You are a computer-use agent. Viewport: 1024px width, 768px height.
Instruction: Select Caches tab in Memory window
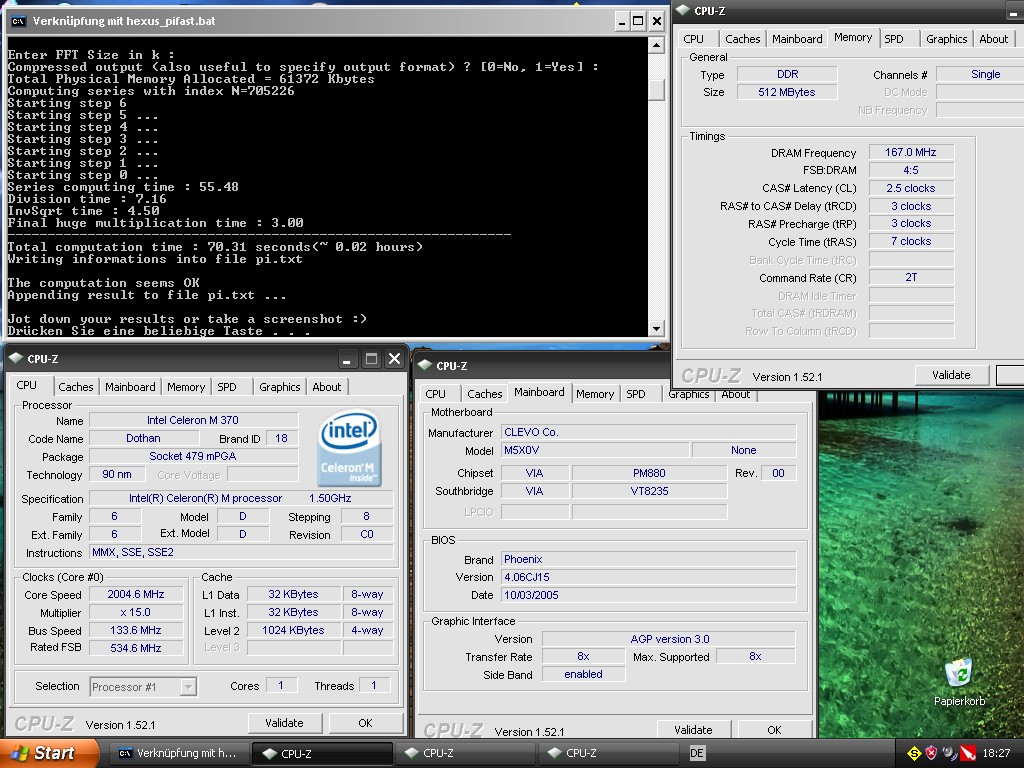[x=743, y=39]
